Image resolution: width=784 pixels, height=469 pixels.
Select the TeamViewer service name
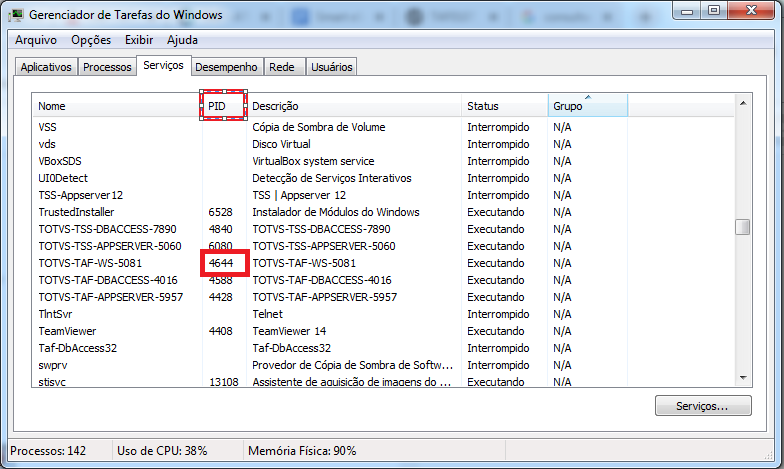click(67, 331)
